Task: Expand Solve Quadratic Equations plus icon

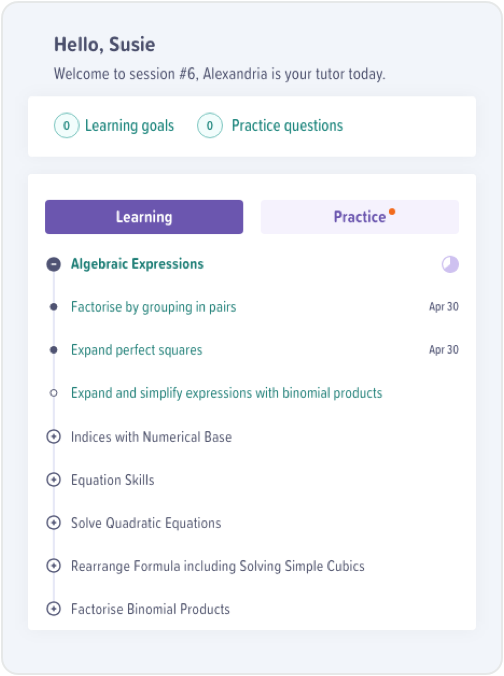Action: [53, 523]
